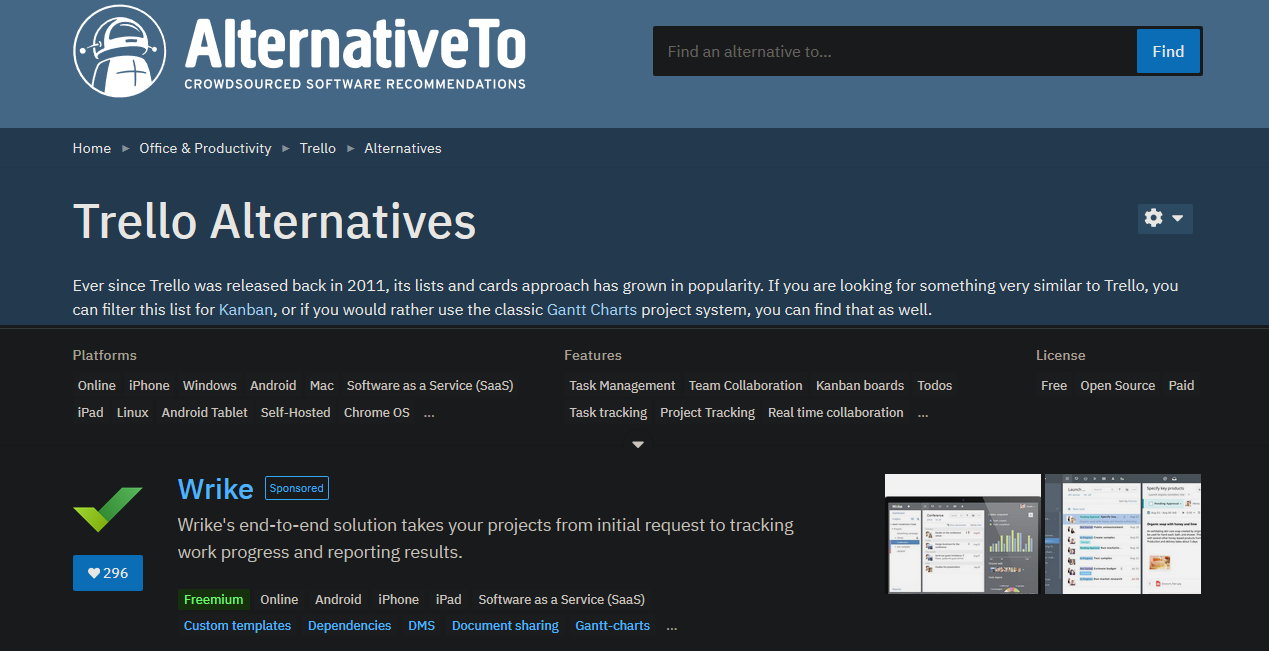Image resolution: width=1269 pixels, height=651 pixels.
Task: Filter features by Project Tracking
Action: click(708, 412)
